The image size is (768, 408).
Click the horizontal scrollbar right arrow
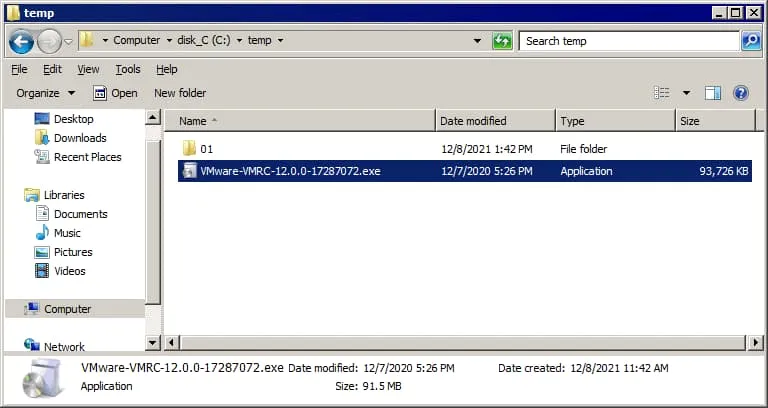[x=756, y=343]
